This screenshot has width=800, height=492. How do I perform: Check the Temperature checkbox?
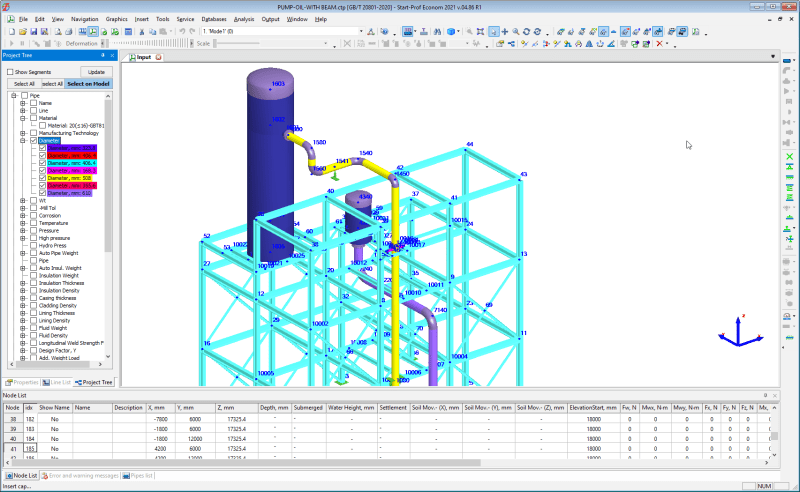coord(33,223)
